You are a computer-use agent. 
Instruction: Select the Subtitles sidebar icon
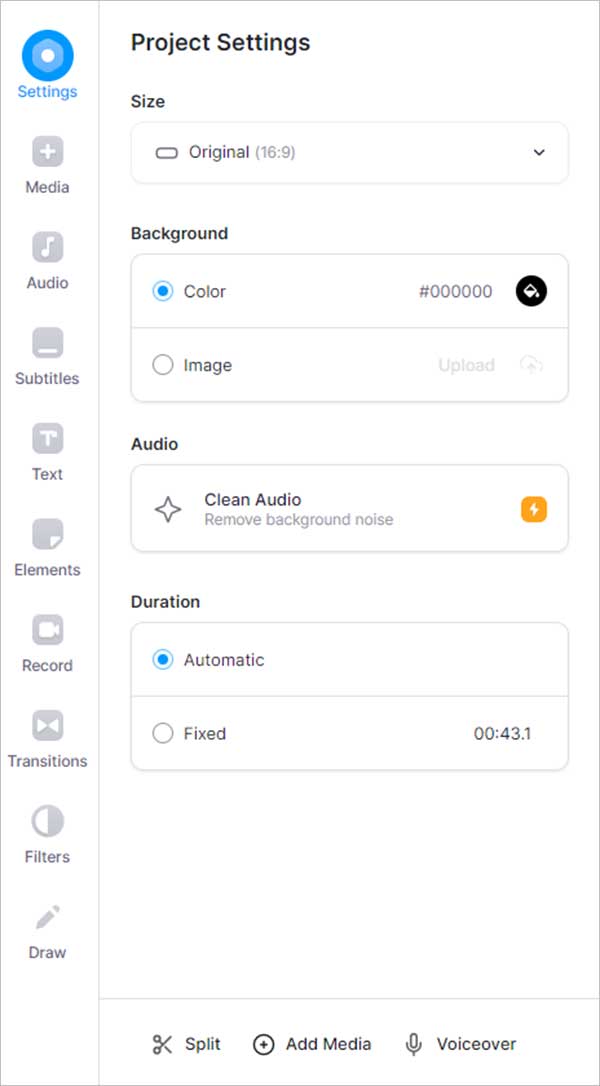(47, 343)
